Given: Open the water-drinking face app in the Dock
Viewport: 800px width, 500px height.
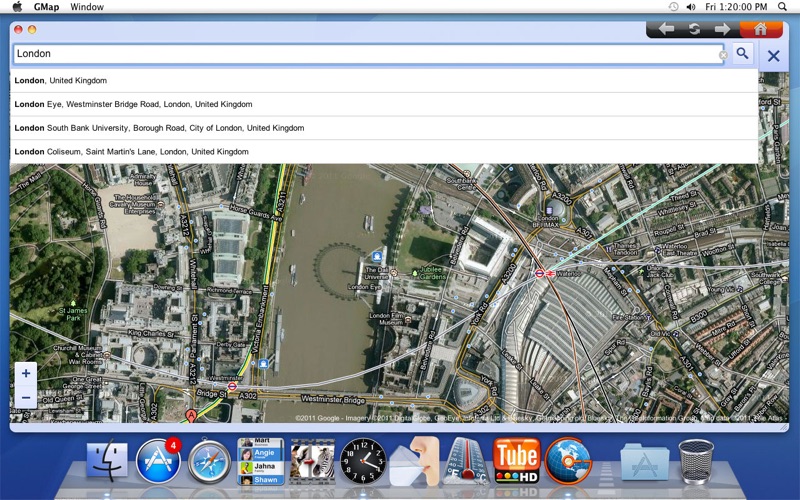Looking at the screenshot, I should (414, 461).
